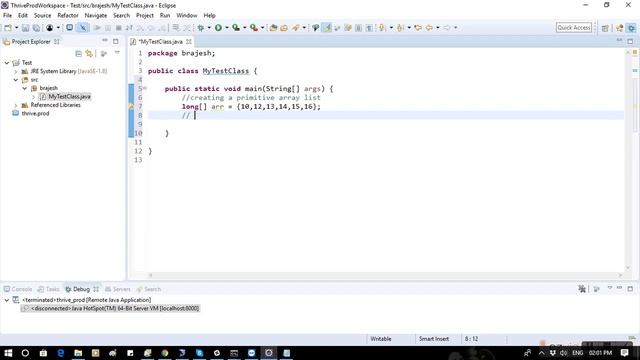Click the Windows Start button

8,353
